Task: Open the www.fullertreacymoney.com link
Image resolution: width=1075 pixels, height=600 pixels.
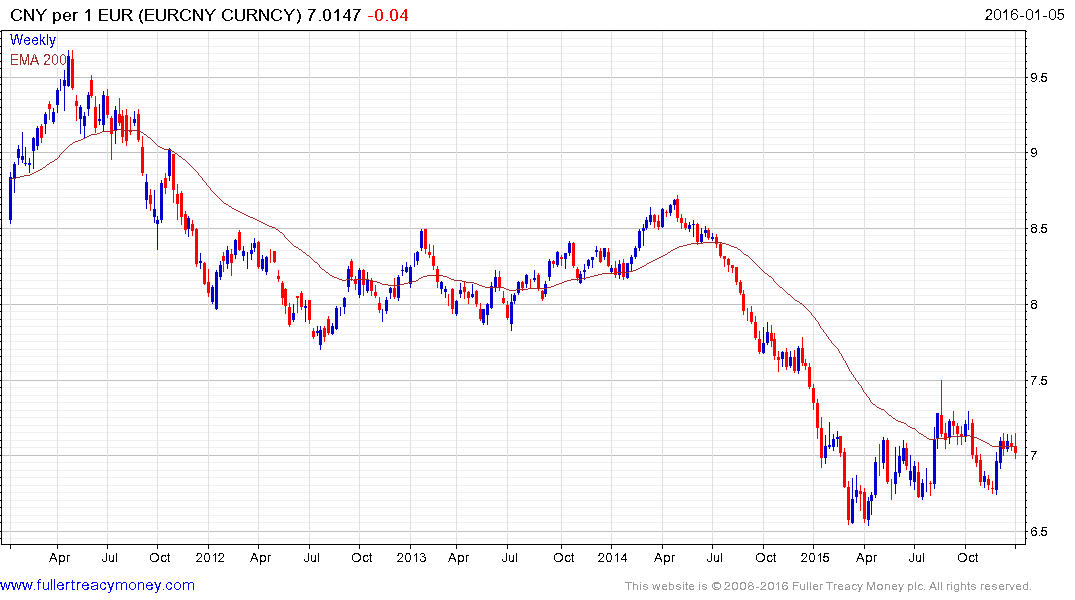Action: click(97, 586)
